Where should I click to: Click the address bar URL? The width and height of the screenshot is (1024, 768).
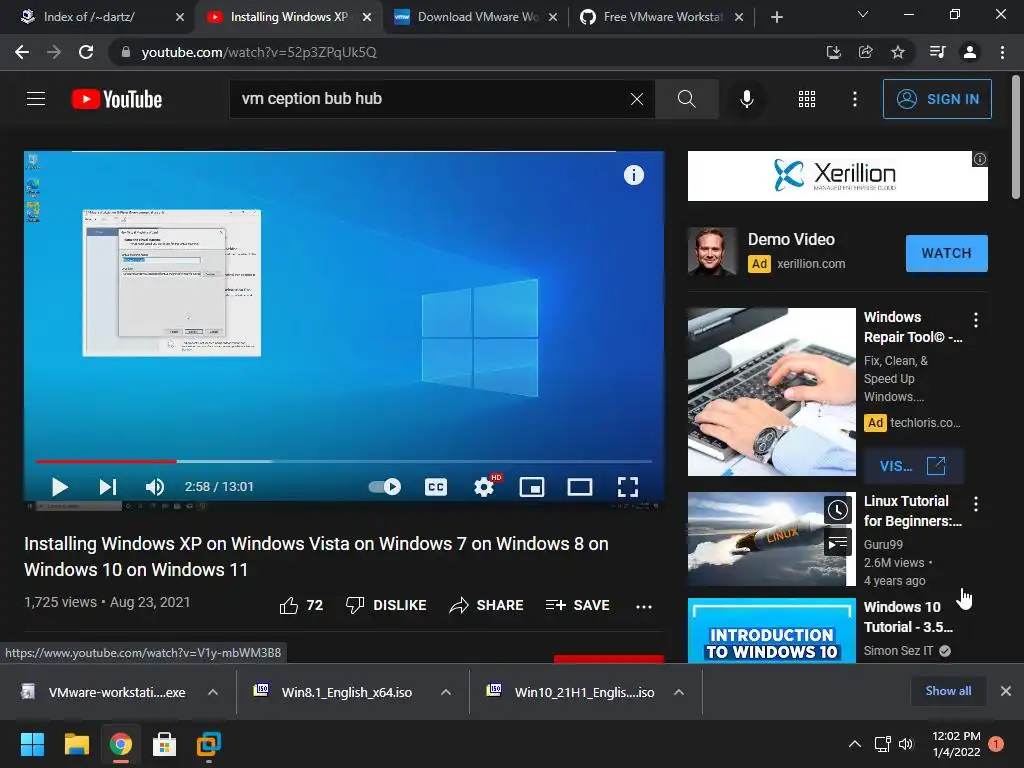pos(259,52)
